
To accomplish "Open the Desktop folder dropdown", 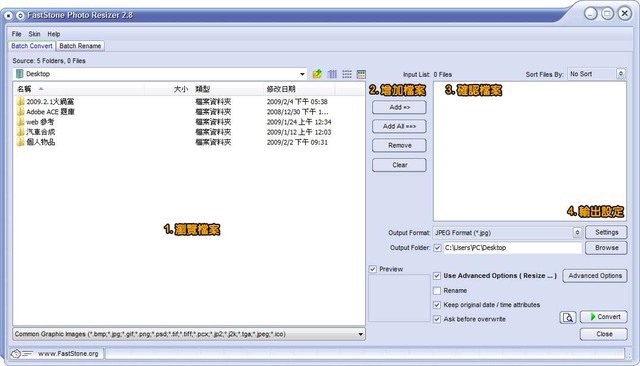I will point(302,74).
